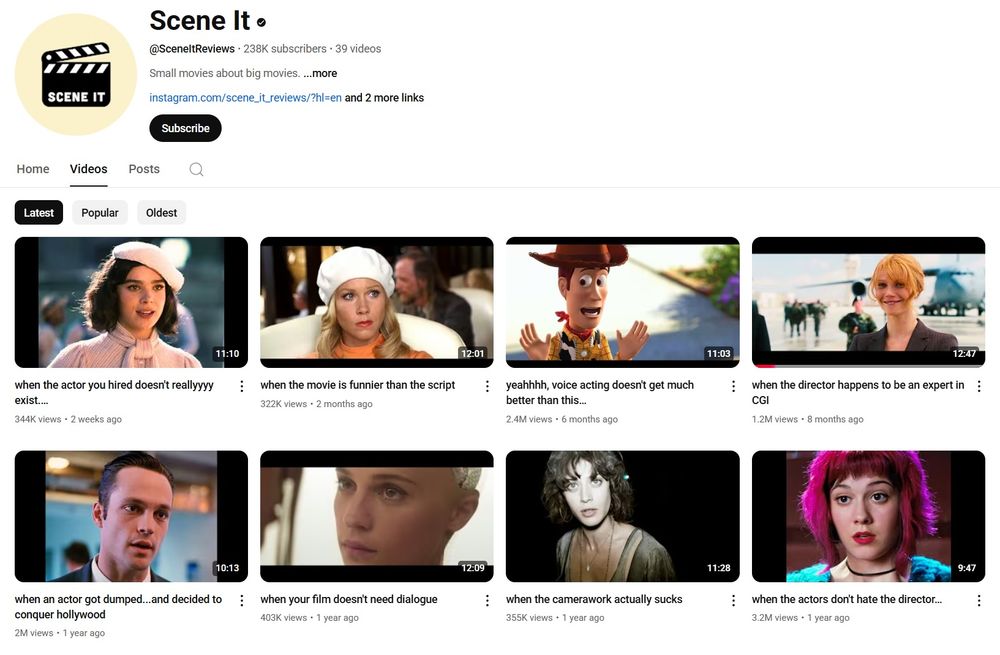The width and height of the screenshot is (1000, 655).
Task: Click the 'Scene It' channel name heading
Action: point(200,21)
